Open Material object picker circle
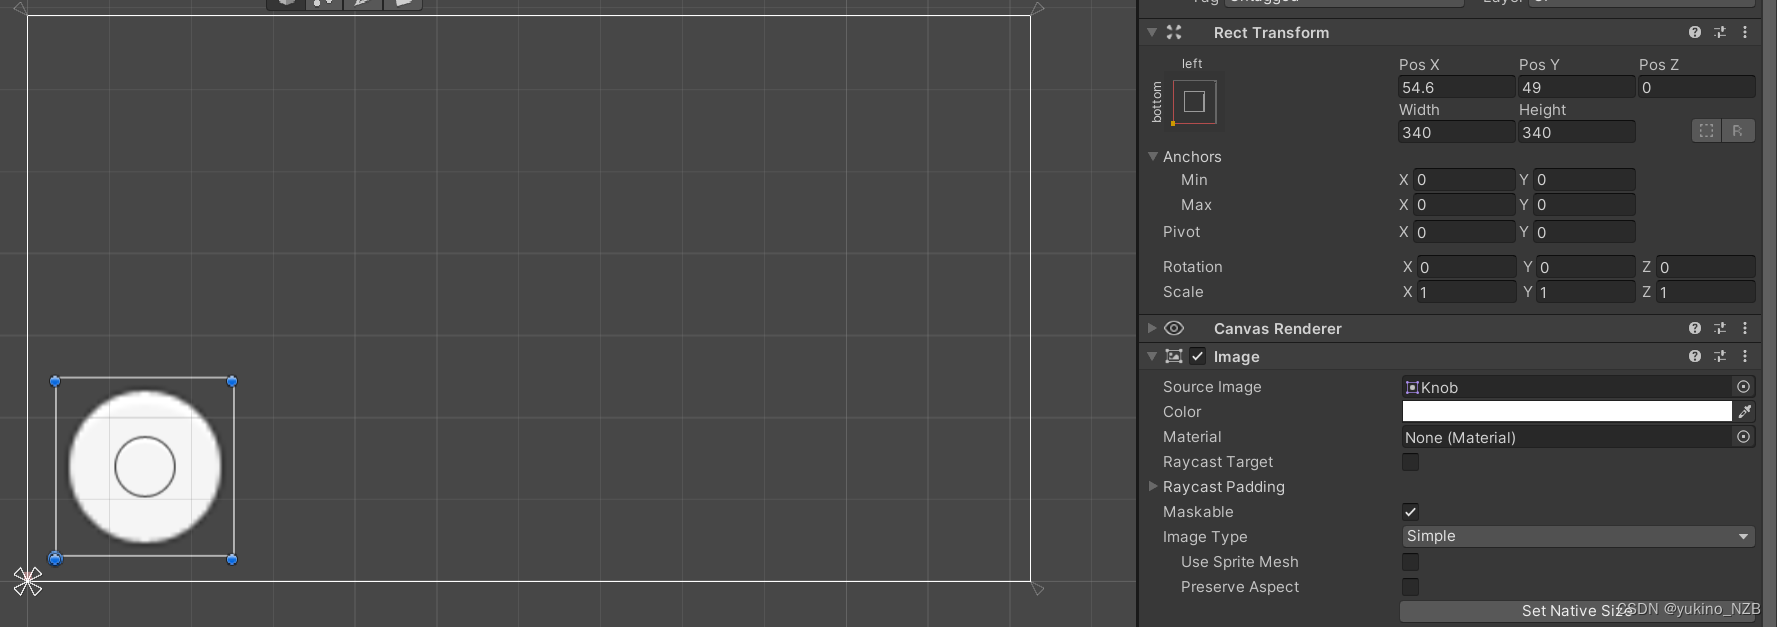Image resolution: width=1777 pixels, height=627 pixels. point(1744,437)
